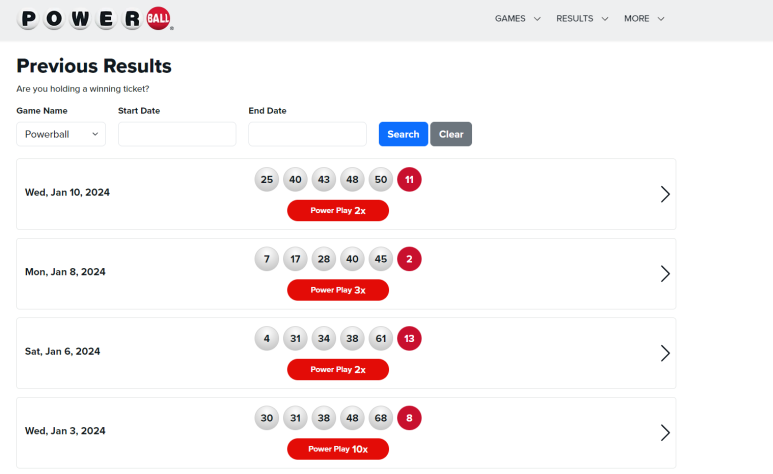This screenshot has width=773, height=474.
Task: Click white ball 4 in Jan 6 row
Action: [267, 338]
